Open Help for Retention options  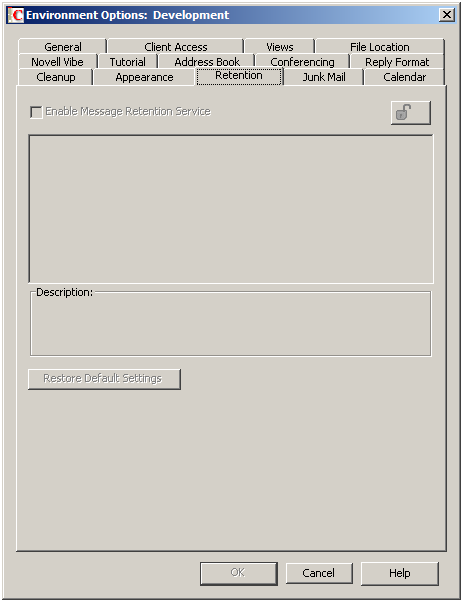(x=399, y=573)
